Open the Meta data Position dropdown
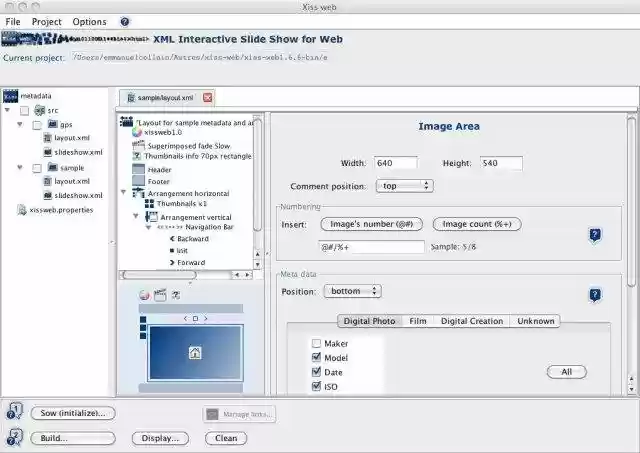Screen dimensions: 640x453 tap(352, 291)
